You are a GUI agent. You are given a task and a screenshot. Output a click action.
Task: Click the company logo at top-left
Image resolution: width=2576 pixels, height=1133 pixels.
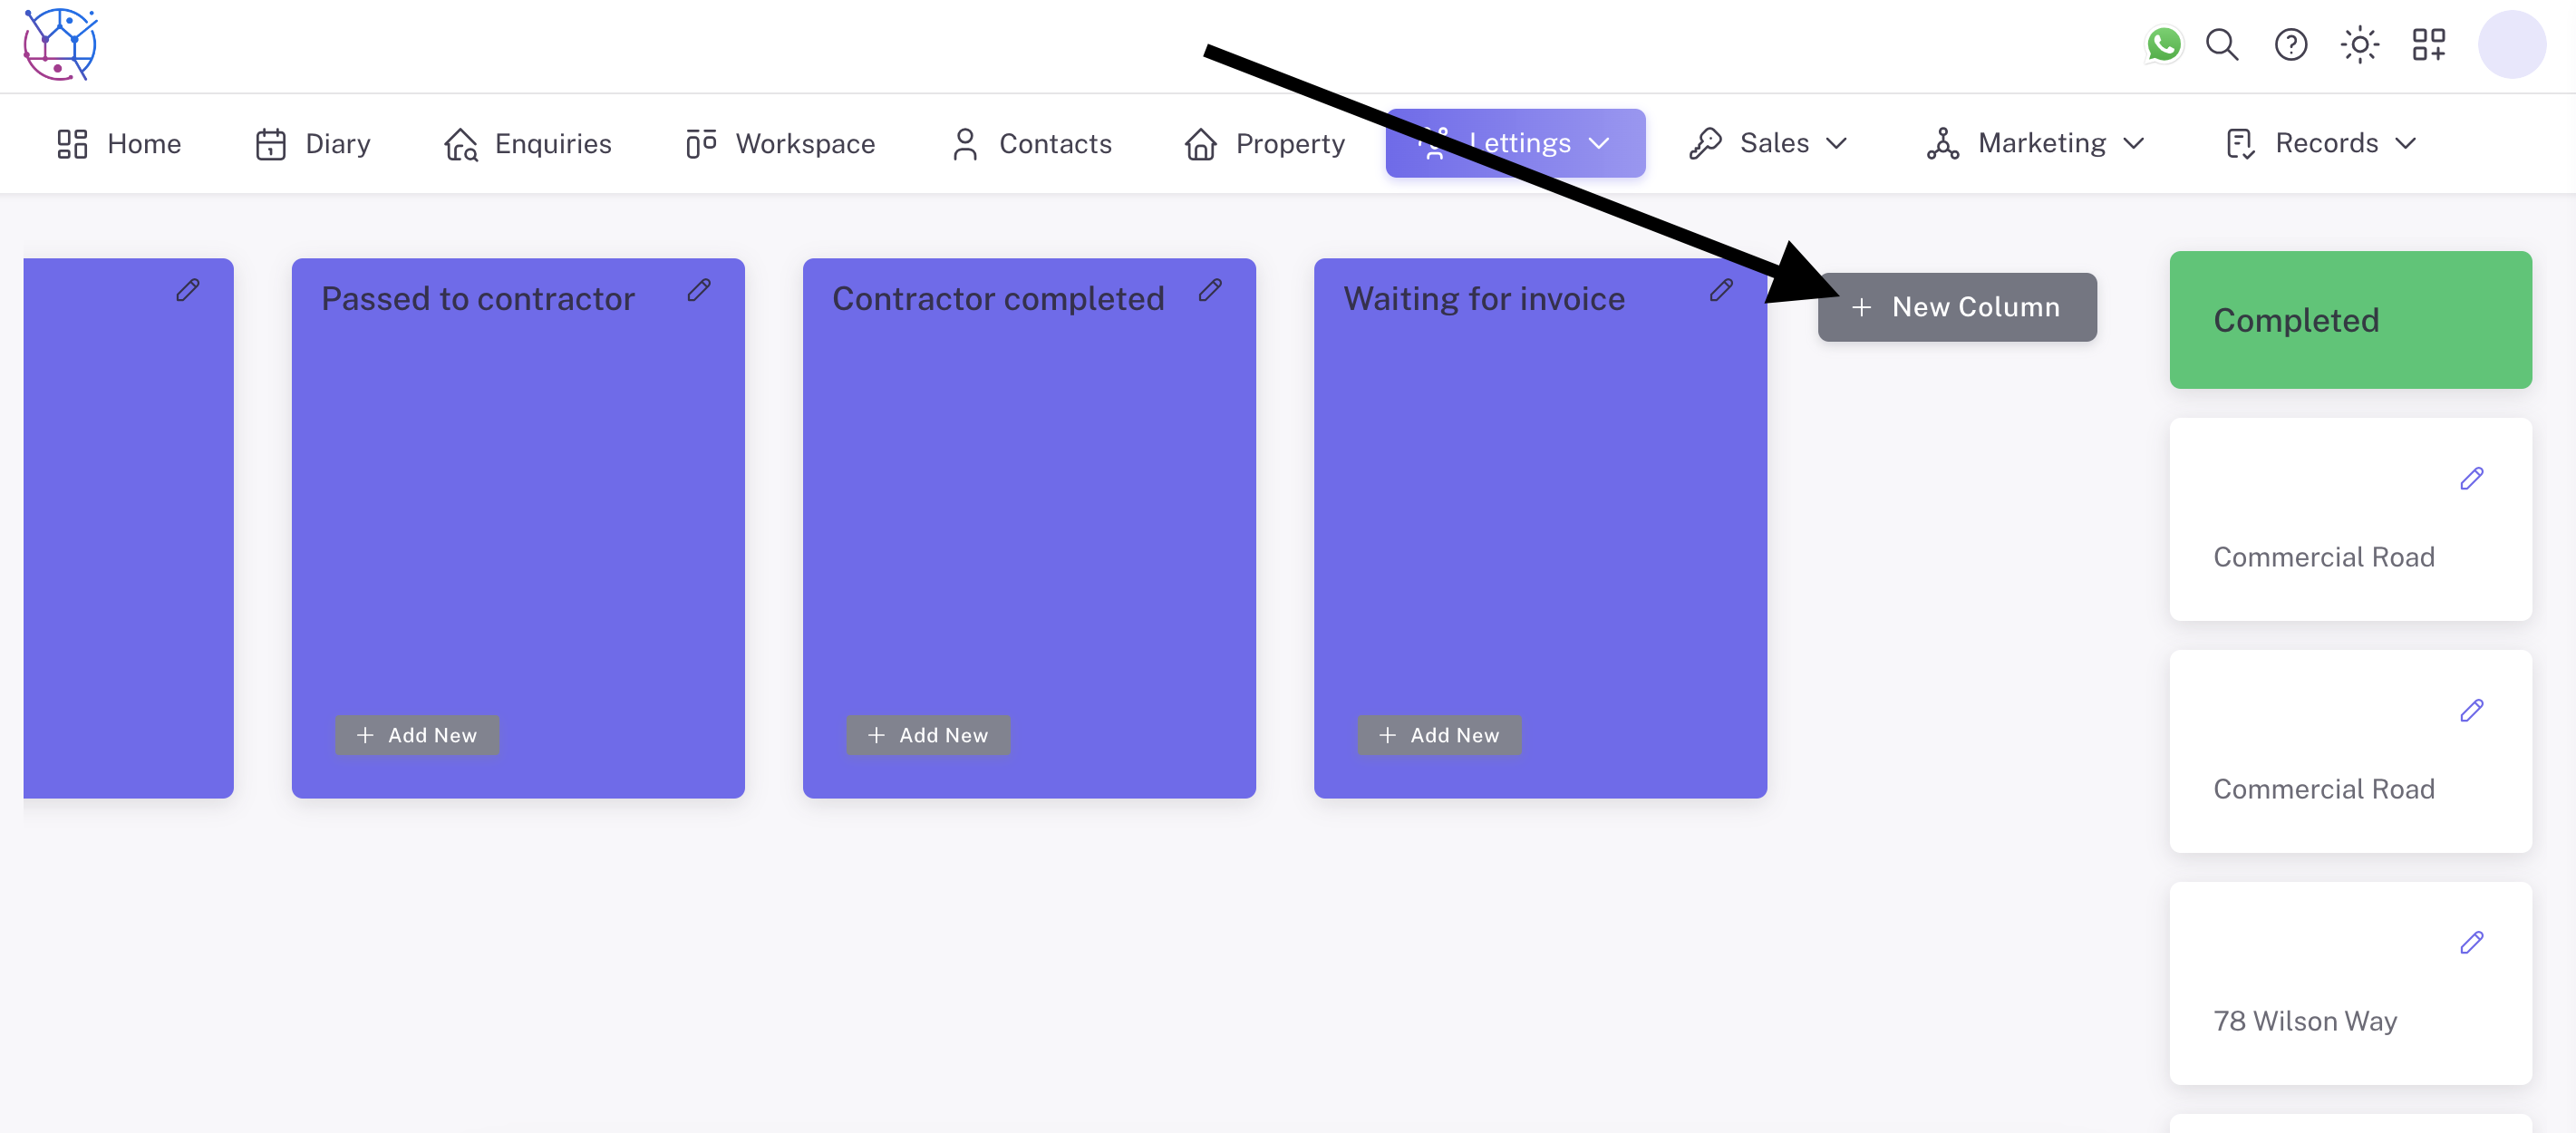click(x=60, y=45)
